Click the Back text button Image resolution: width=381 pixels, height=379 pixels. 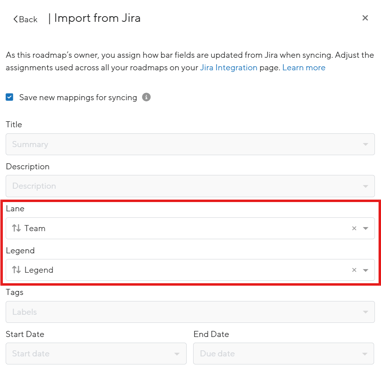pos(28,19)
